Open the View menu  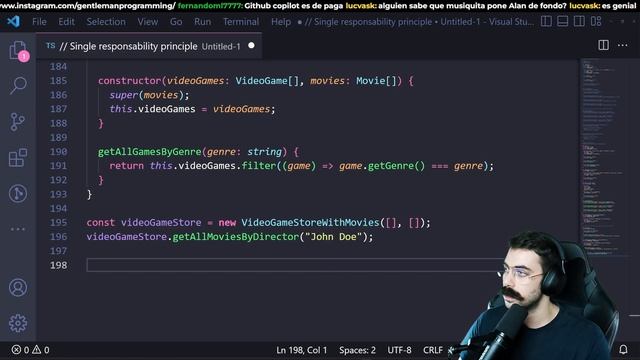point(147,22)
